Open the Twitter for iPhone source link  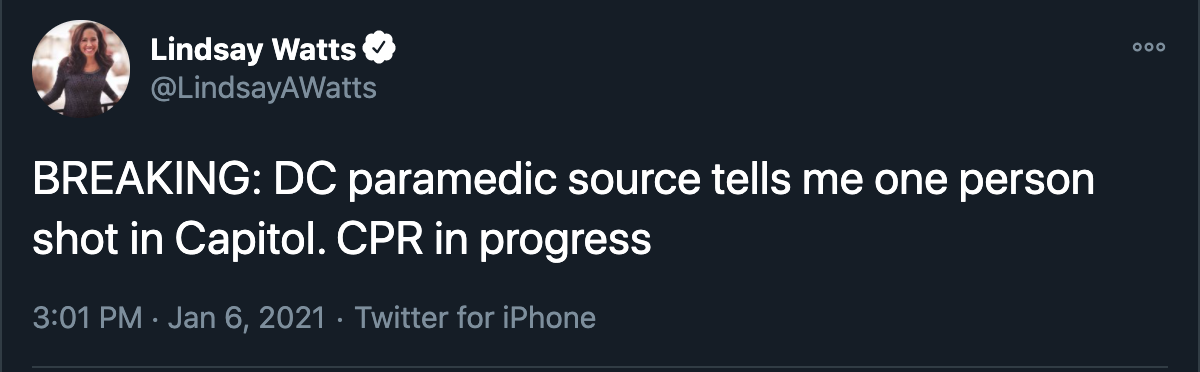click(475, 319)
